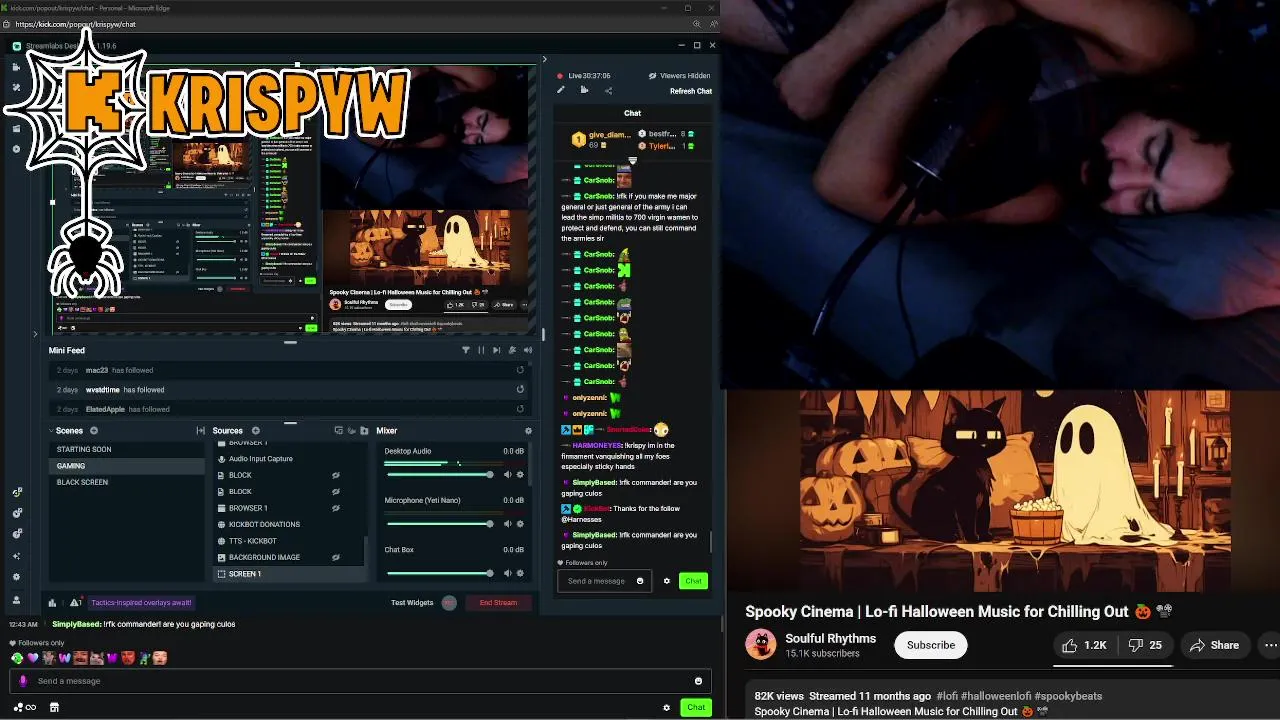1280x720 pixels.
Task: Replay the ElatedApple follow alert
Action: 520,409
